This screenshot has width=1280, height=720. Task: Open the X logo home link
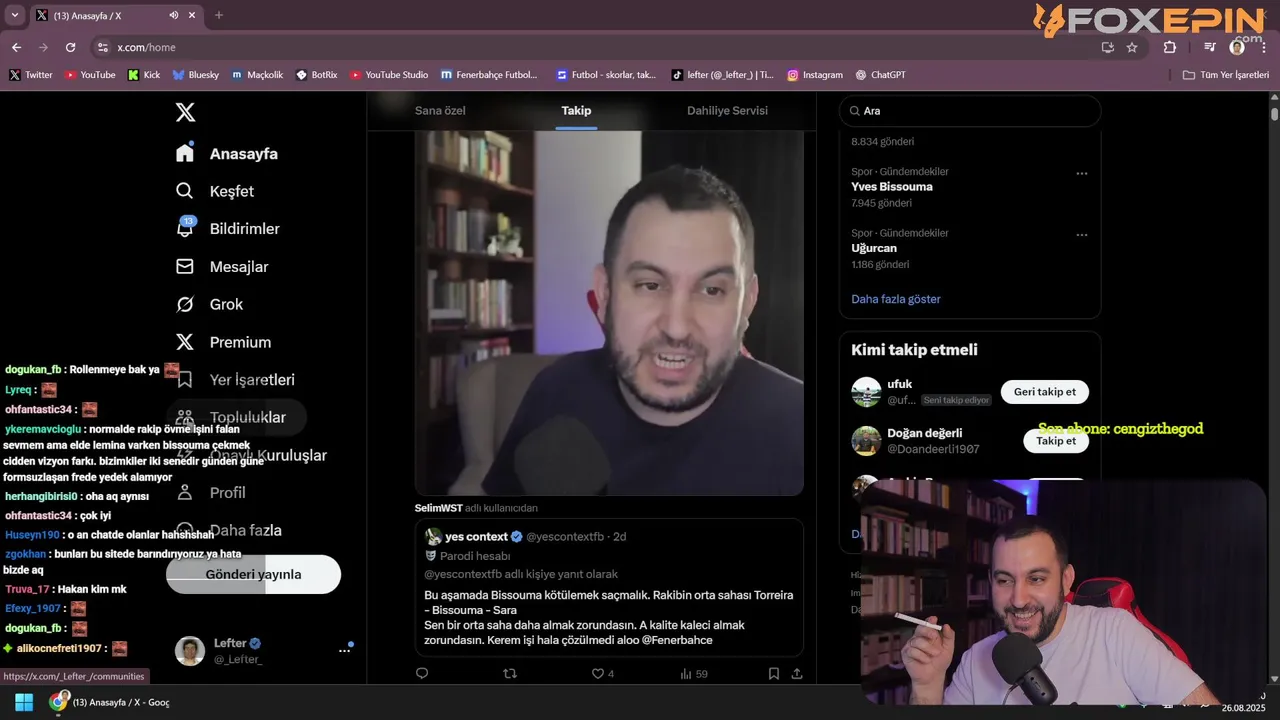185,112
